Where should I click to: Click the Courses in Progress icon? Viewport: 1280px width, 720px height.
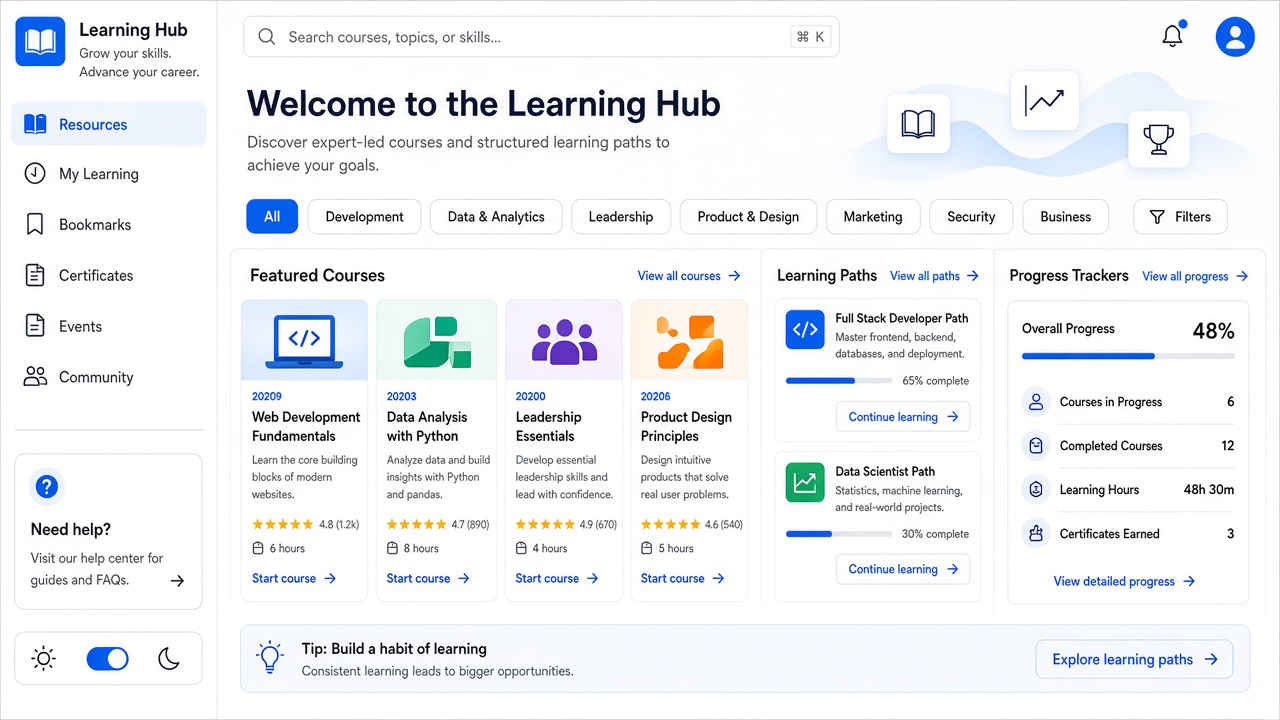pos(1036,401)
